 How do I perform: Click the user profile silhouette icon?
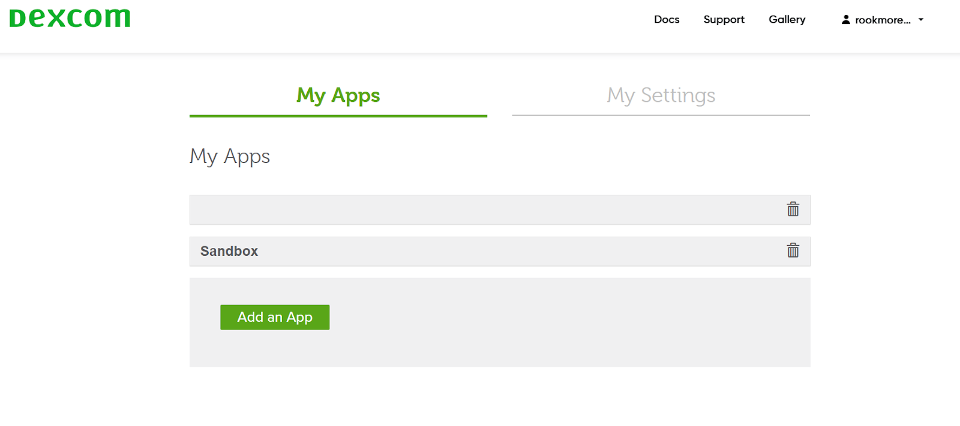(x=846, y=20)
